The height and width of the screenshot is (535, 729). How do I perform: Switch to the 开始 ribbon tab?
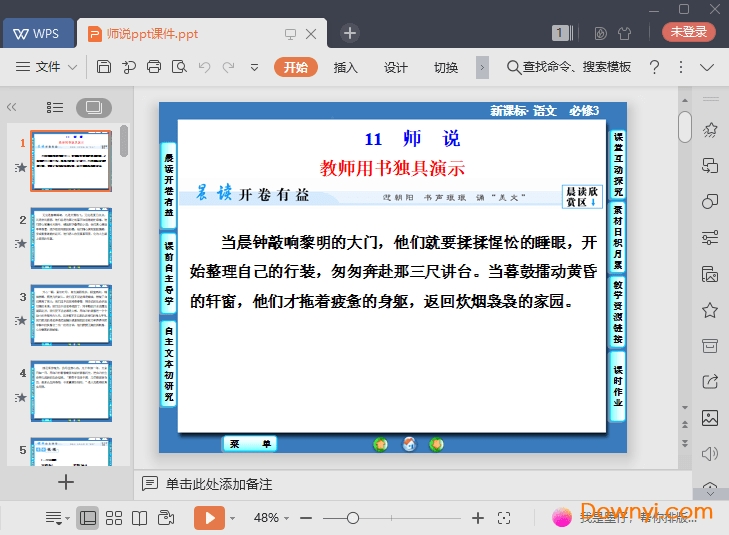(296, 67)
